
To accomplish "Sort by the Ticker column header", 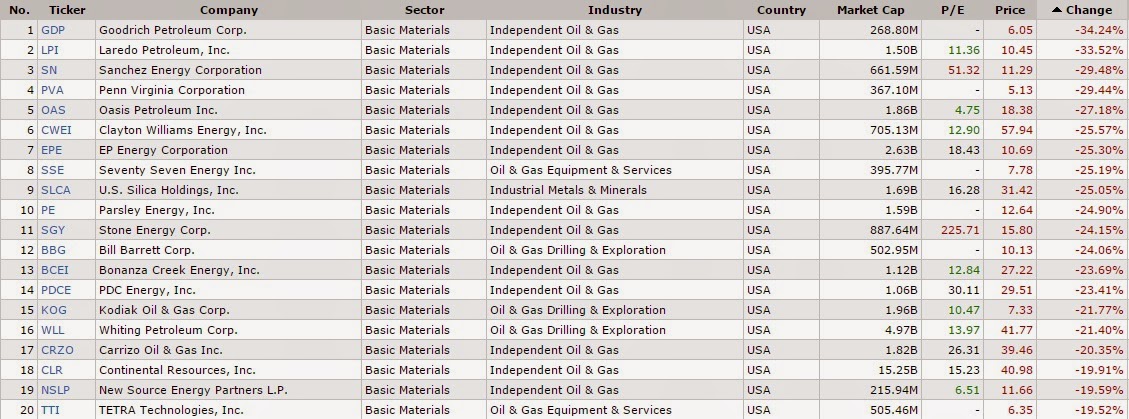I will 66,10.
